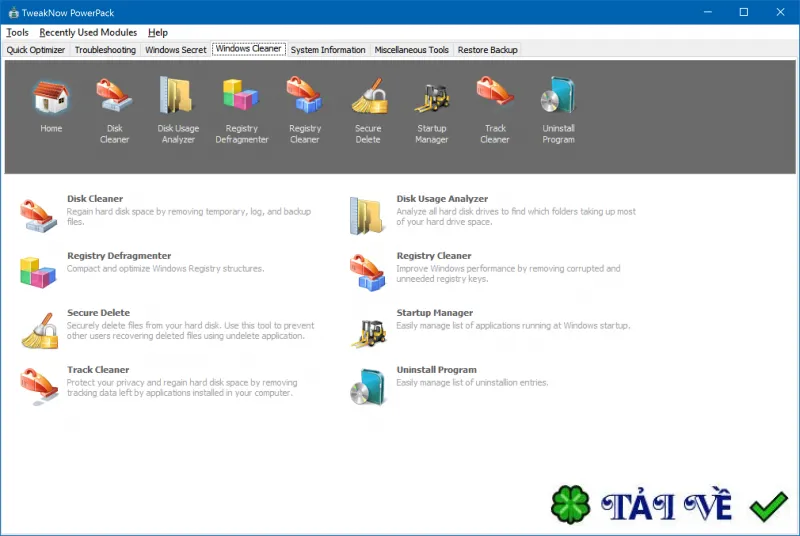Click 'Compact and optimize Windows Registry structures' text

[165, 269]
